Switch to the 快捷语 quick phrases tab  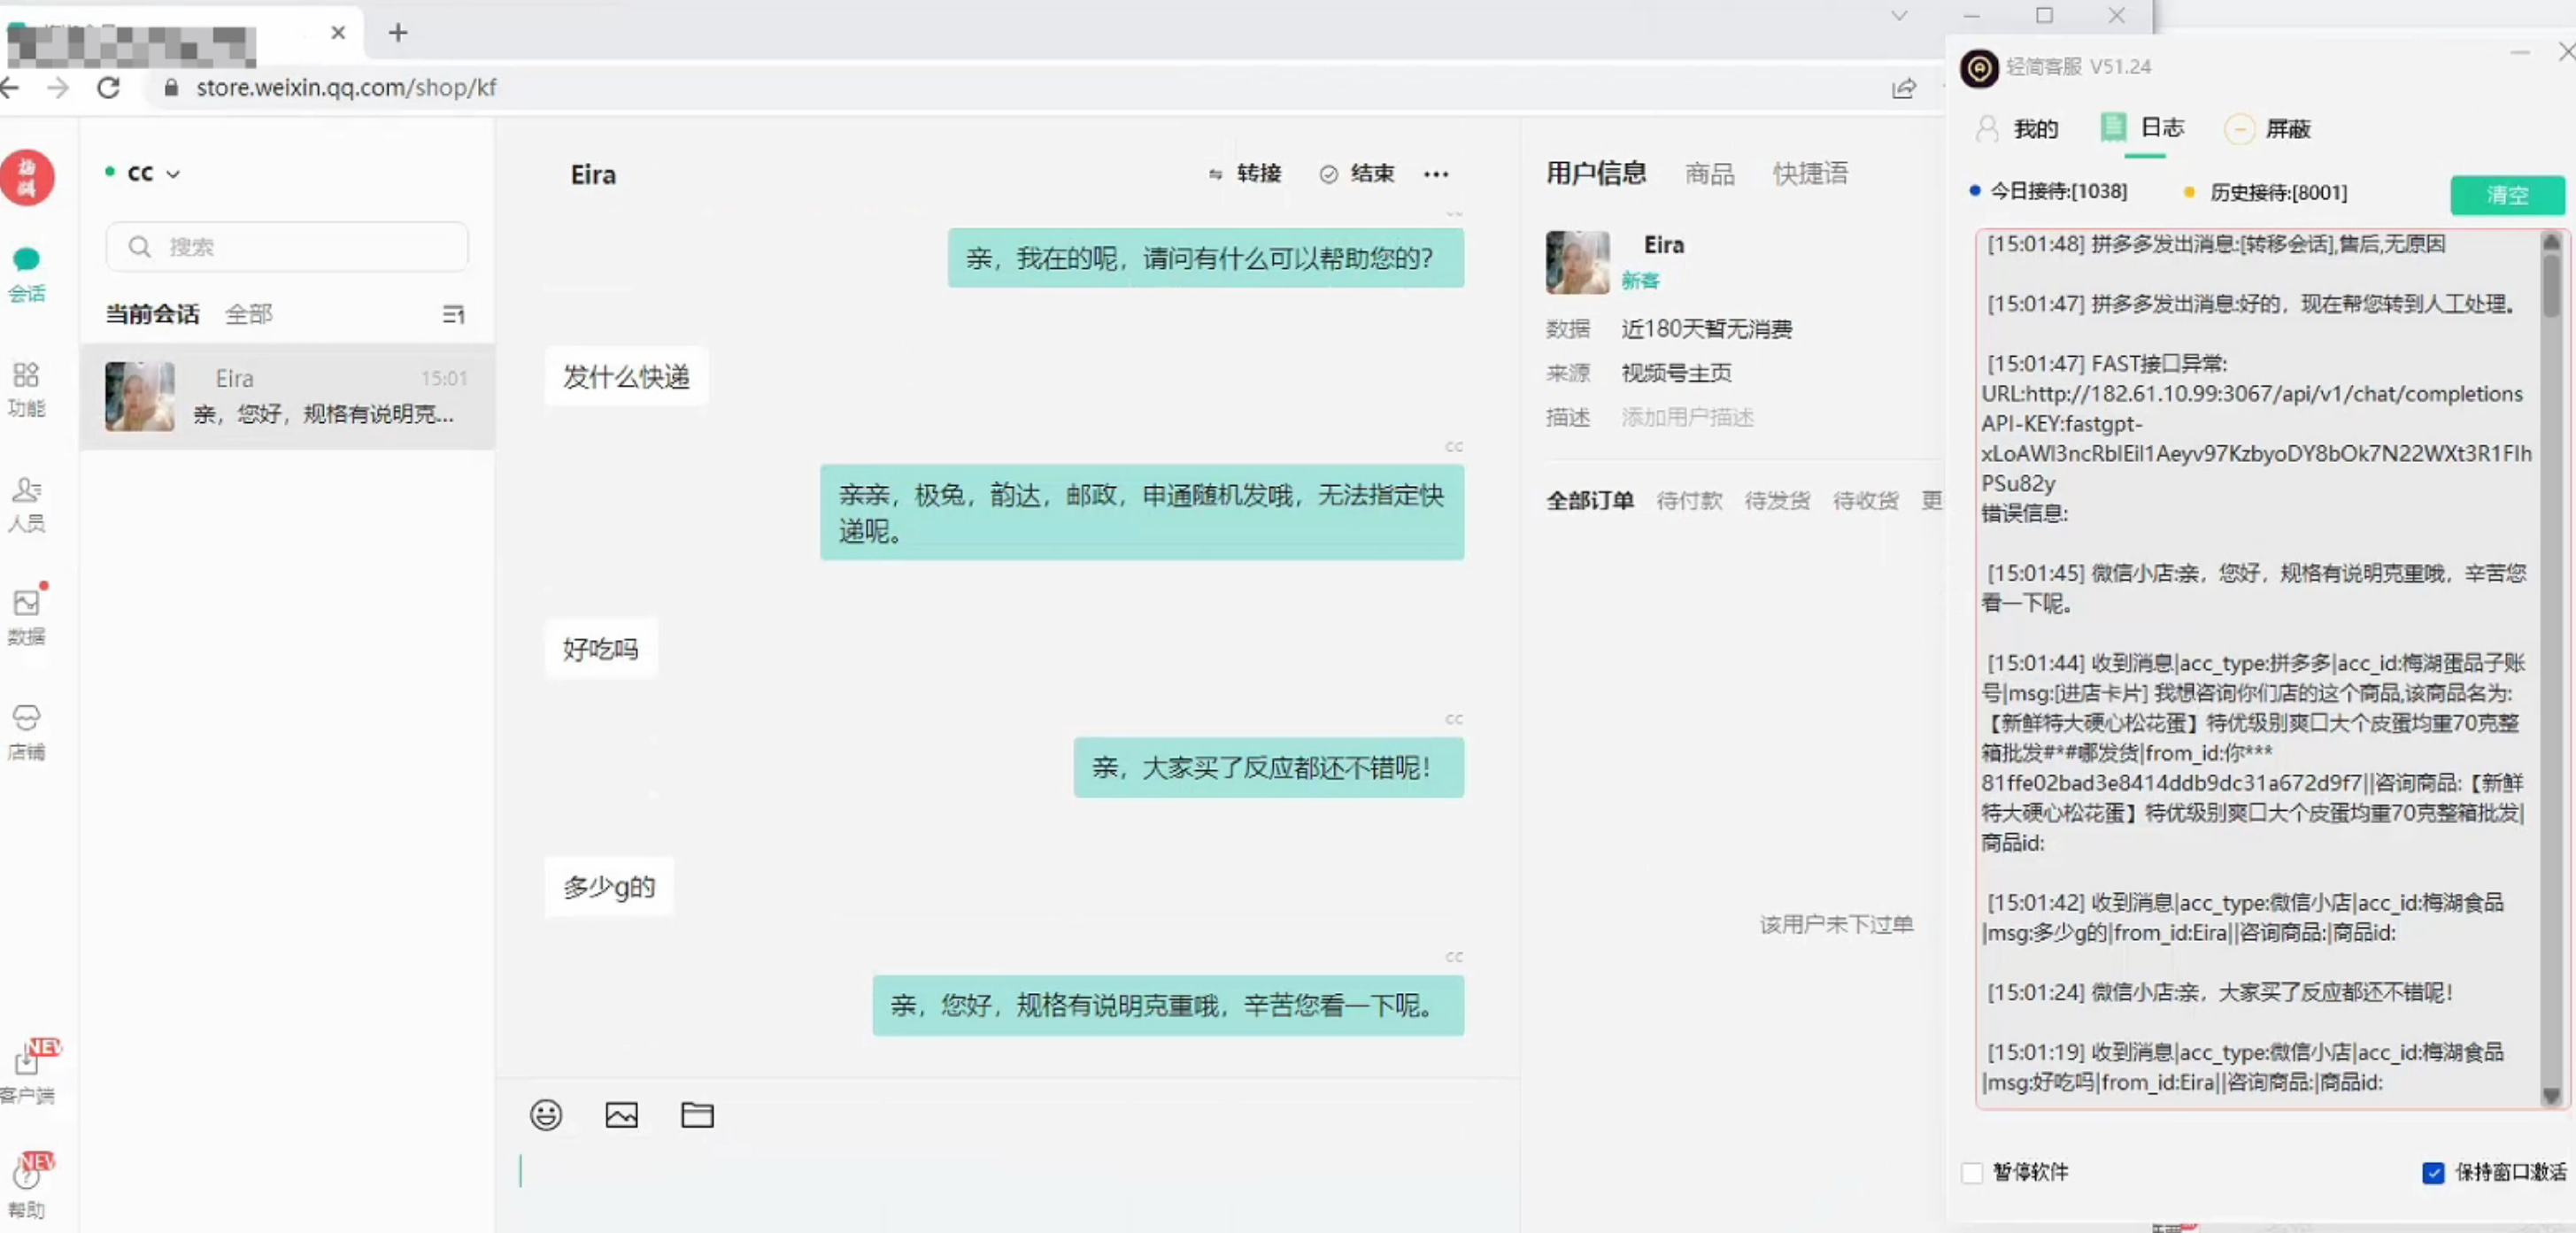1811,174
